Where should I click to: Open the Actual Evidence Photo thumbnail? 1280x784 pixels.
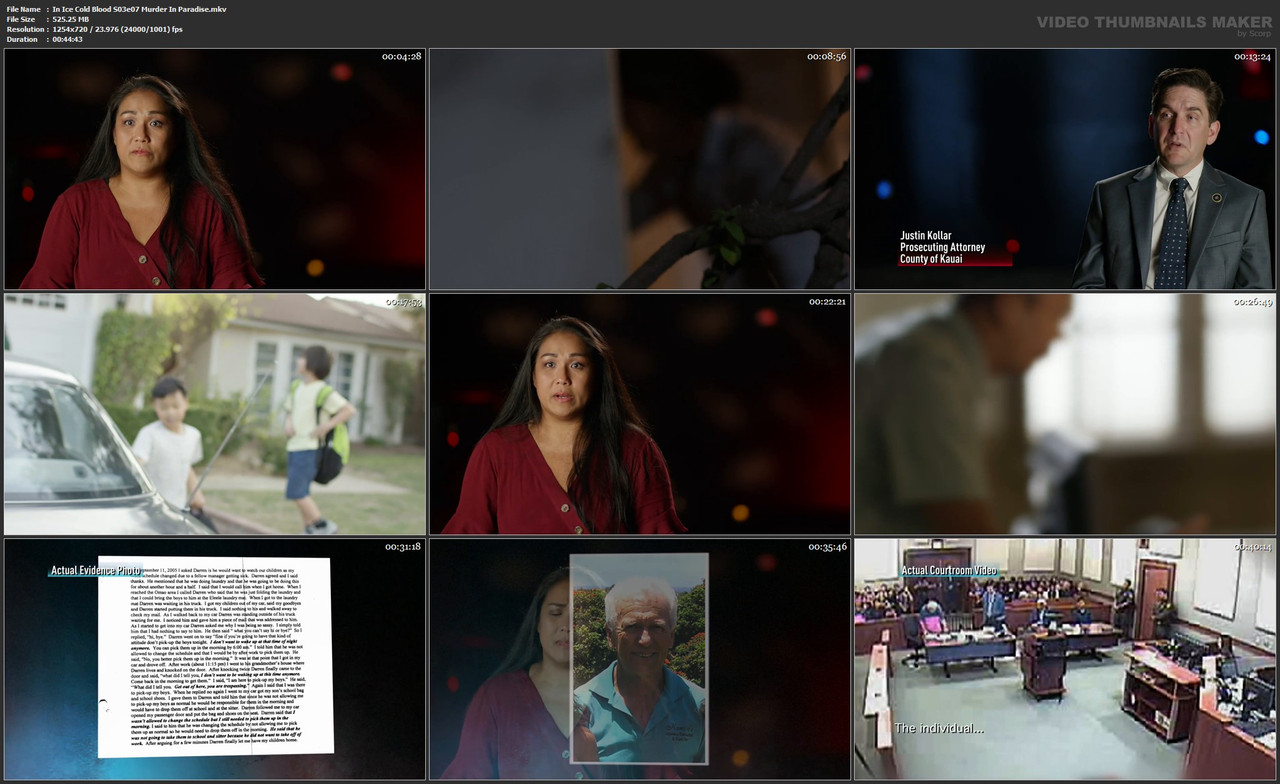pos(215,659)
